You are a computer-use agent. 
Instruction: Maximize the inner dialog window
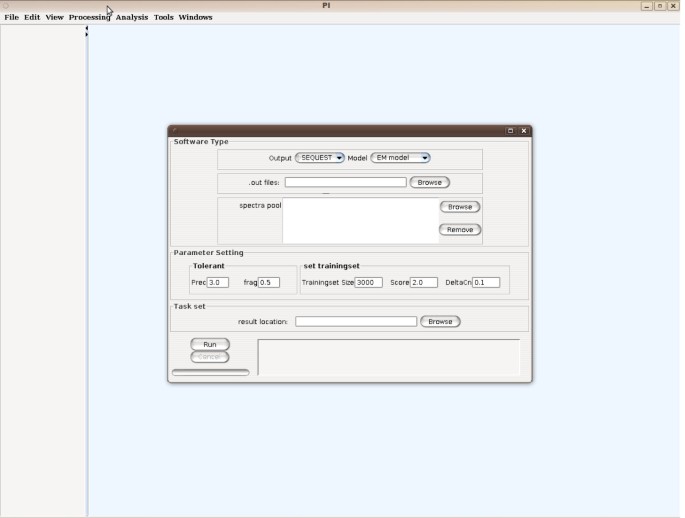pyautogui.click(x=510, y=130)
